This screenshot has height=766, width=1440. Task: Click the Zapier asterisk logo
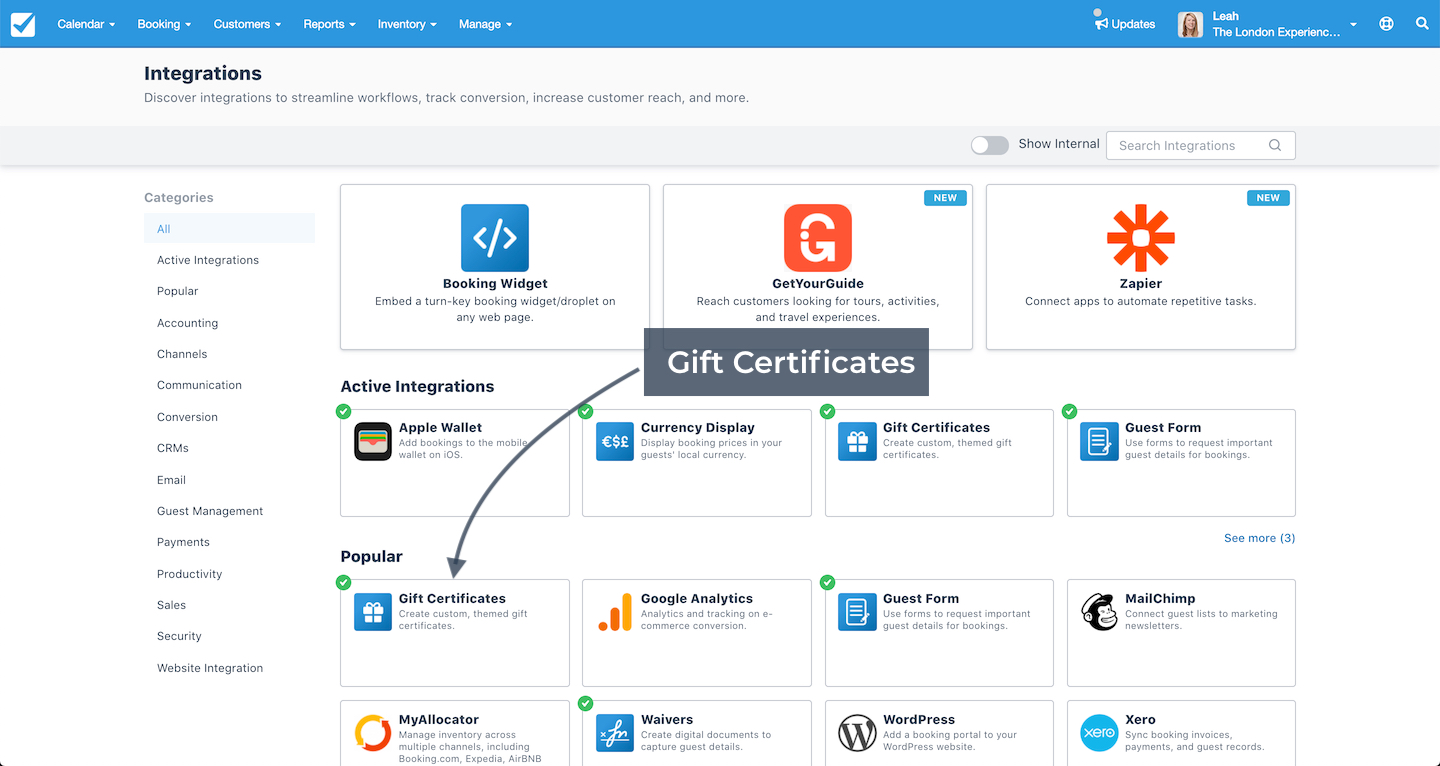[1141, 238]
